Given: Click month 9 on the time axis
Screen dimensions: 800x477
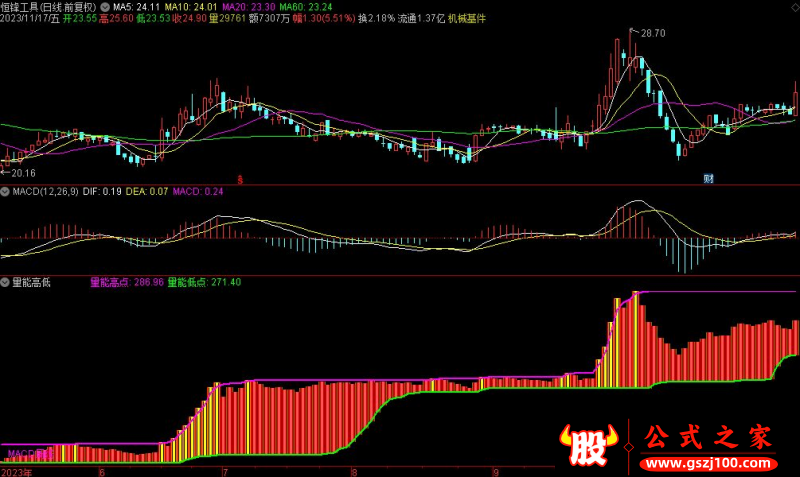Looking at the screenshot, I should 495,472.
